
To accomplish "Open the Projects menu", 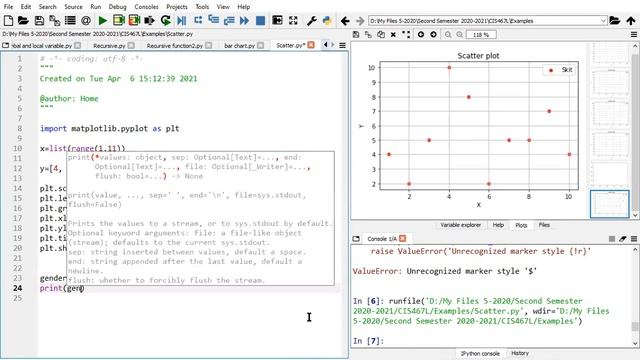I will [177, 7].
